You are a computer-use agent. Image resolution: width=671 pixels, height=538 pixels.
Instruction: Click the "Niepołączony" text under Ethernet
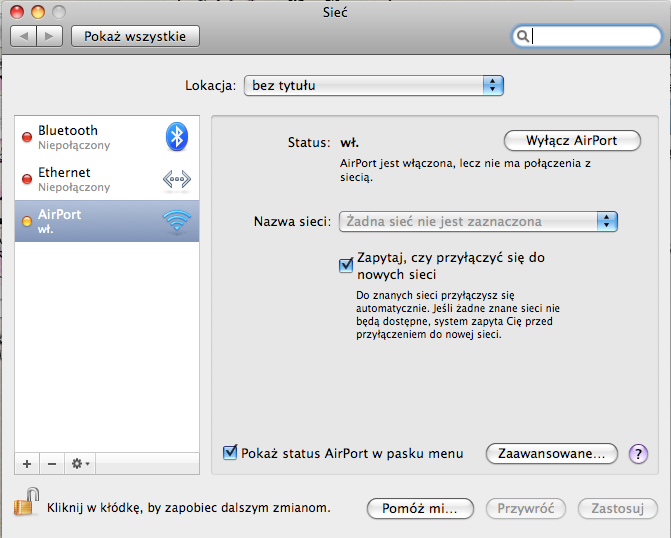point(74,187)
